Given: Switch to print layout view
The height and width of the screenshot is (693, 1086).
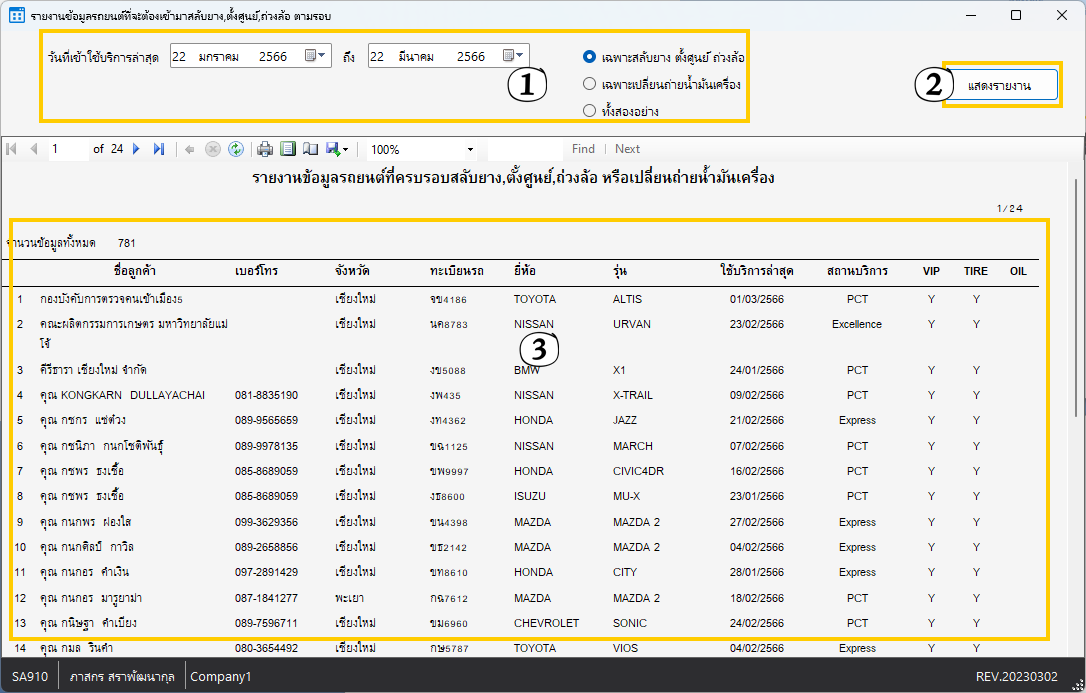Looking at the screenshot, I should pyautogui.click(x=288, y=149).
